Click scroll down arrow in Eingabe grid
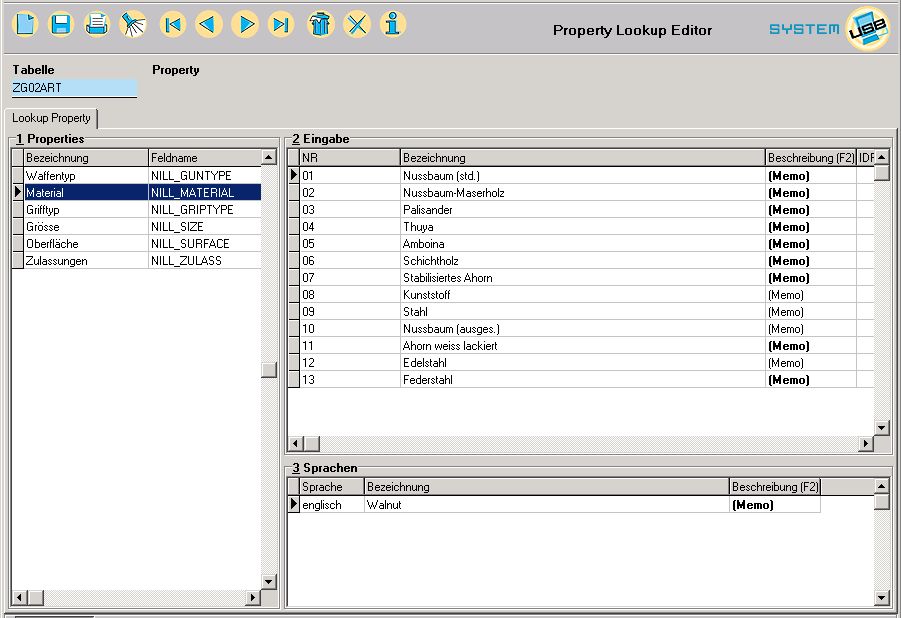 [x=882, y=428]
